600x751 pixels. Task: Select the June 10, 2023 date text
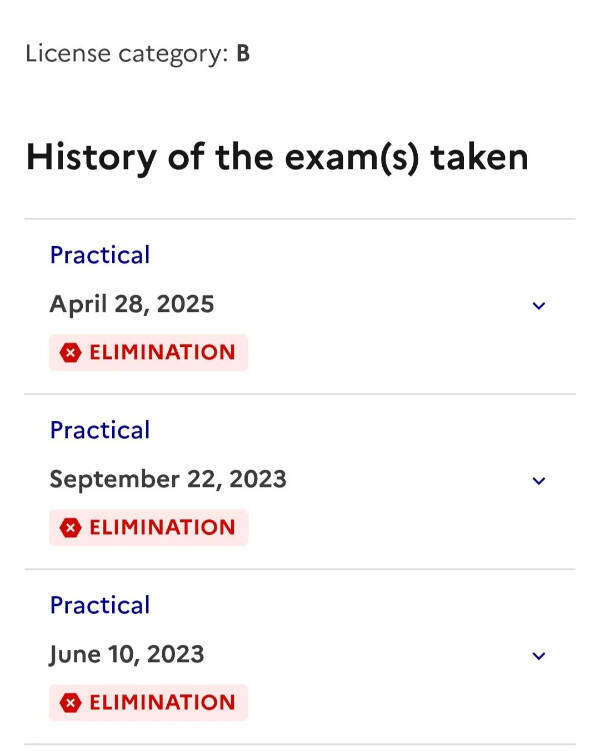tap(127, 655)
